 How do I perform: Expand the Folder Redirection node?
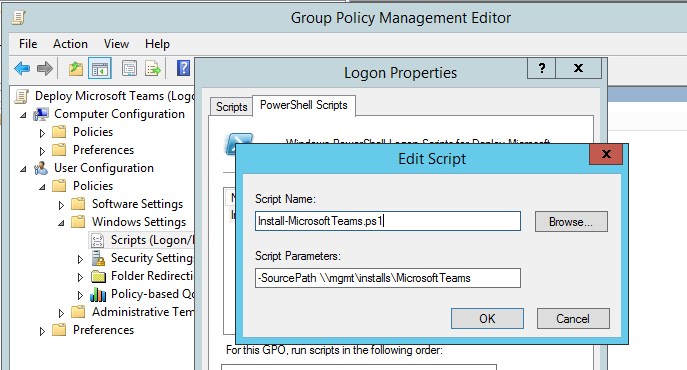pos(80,277)
